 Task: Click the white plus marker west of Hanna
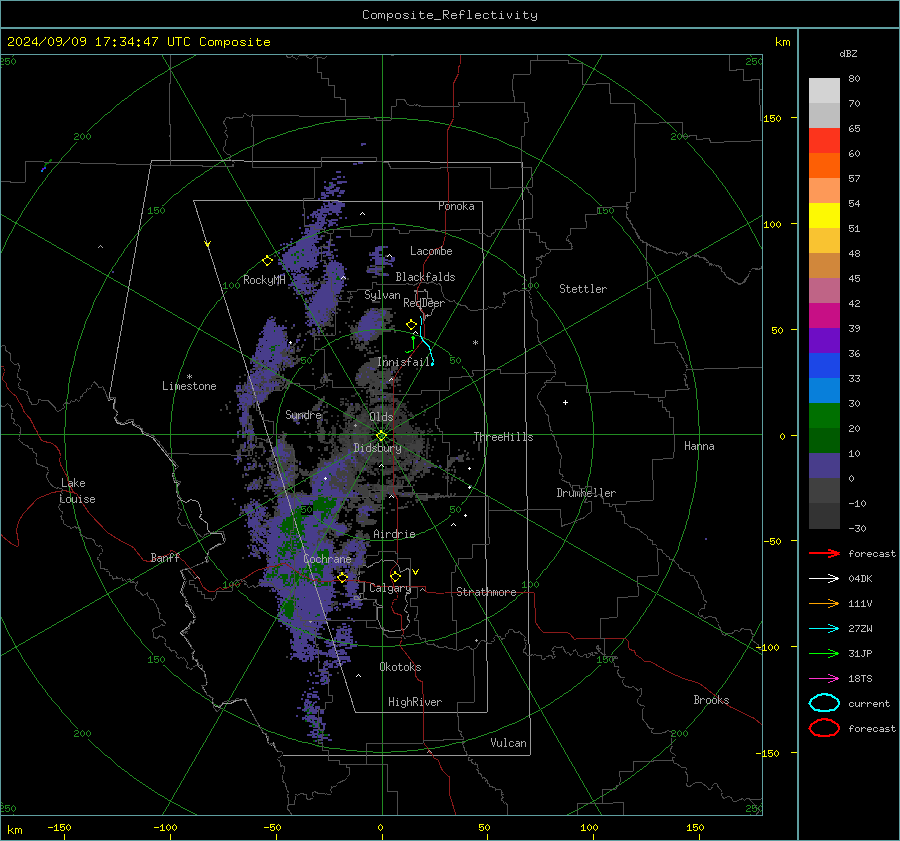[x=565, y=402]
